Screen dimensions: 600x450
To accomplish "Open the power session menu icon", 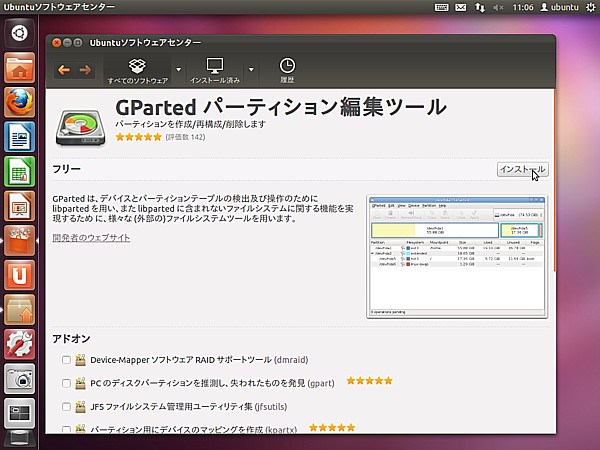I will (x=591, y=7).
